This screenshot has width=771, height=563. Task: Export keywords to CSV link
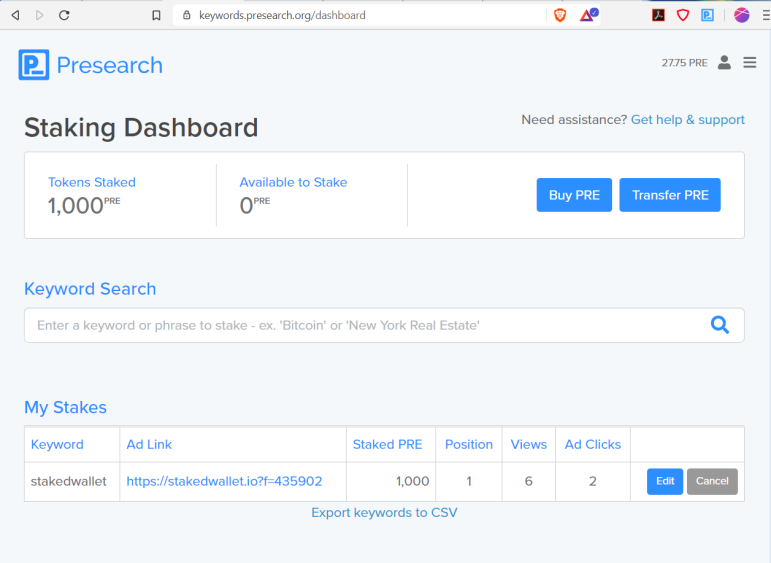tap(384, 513)
